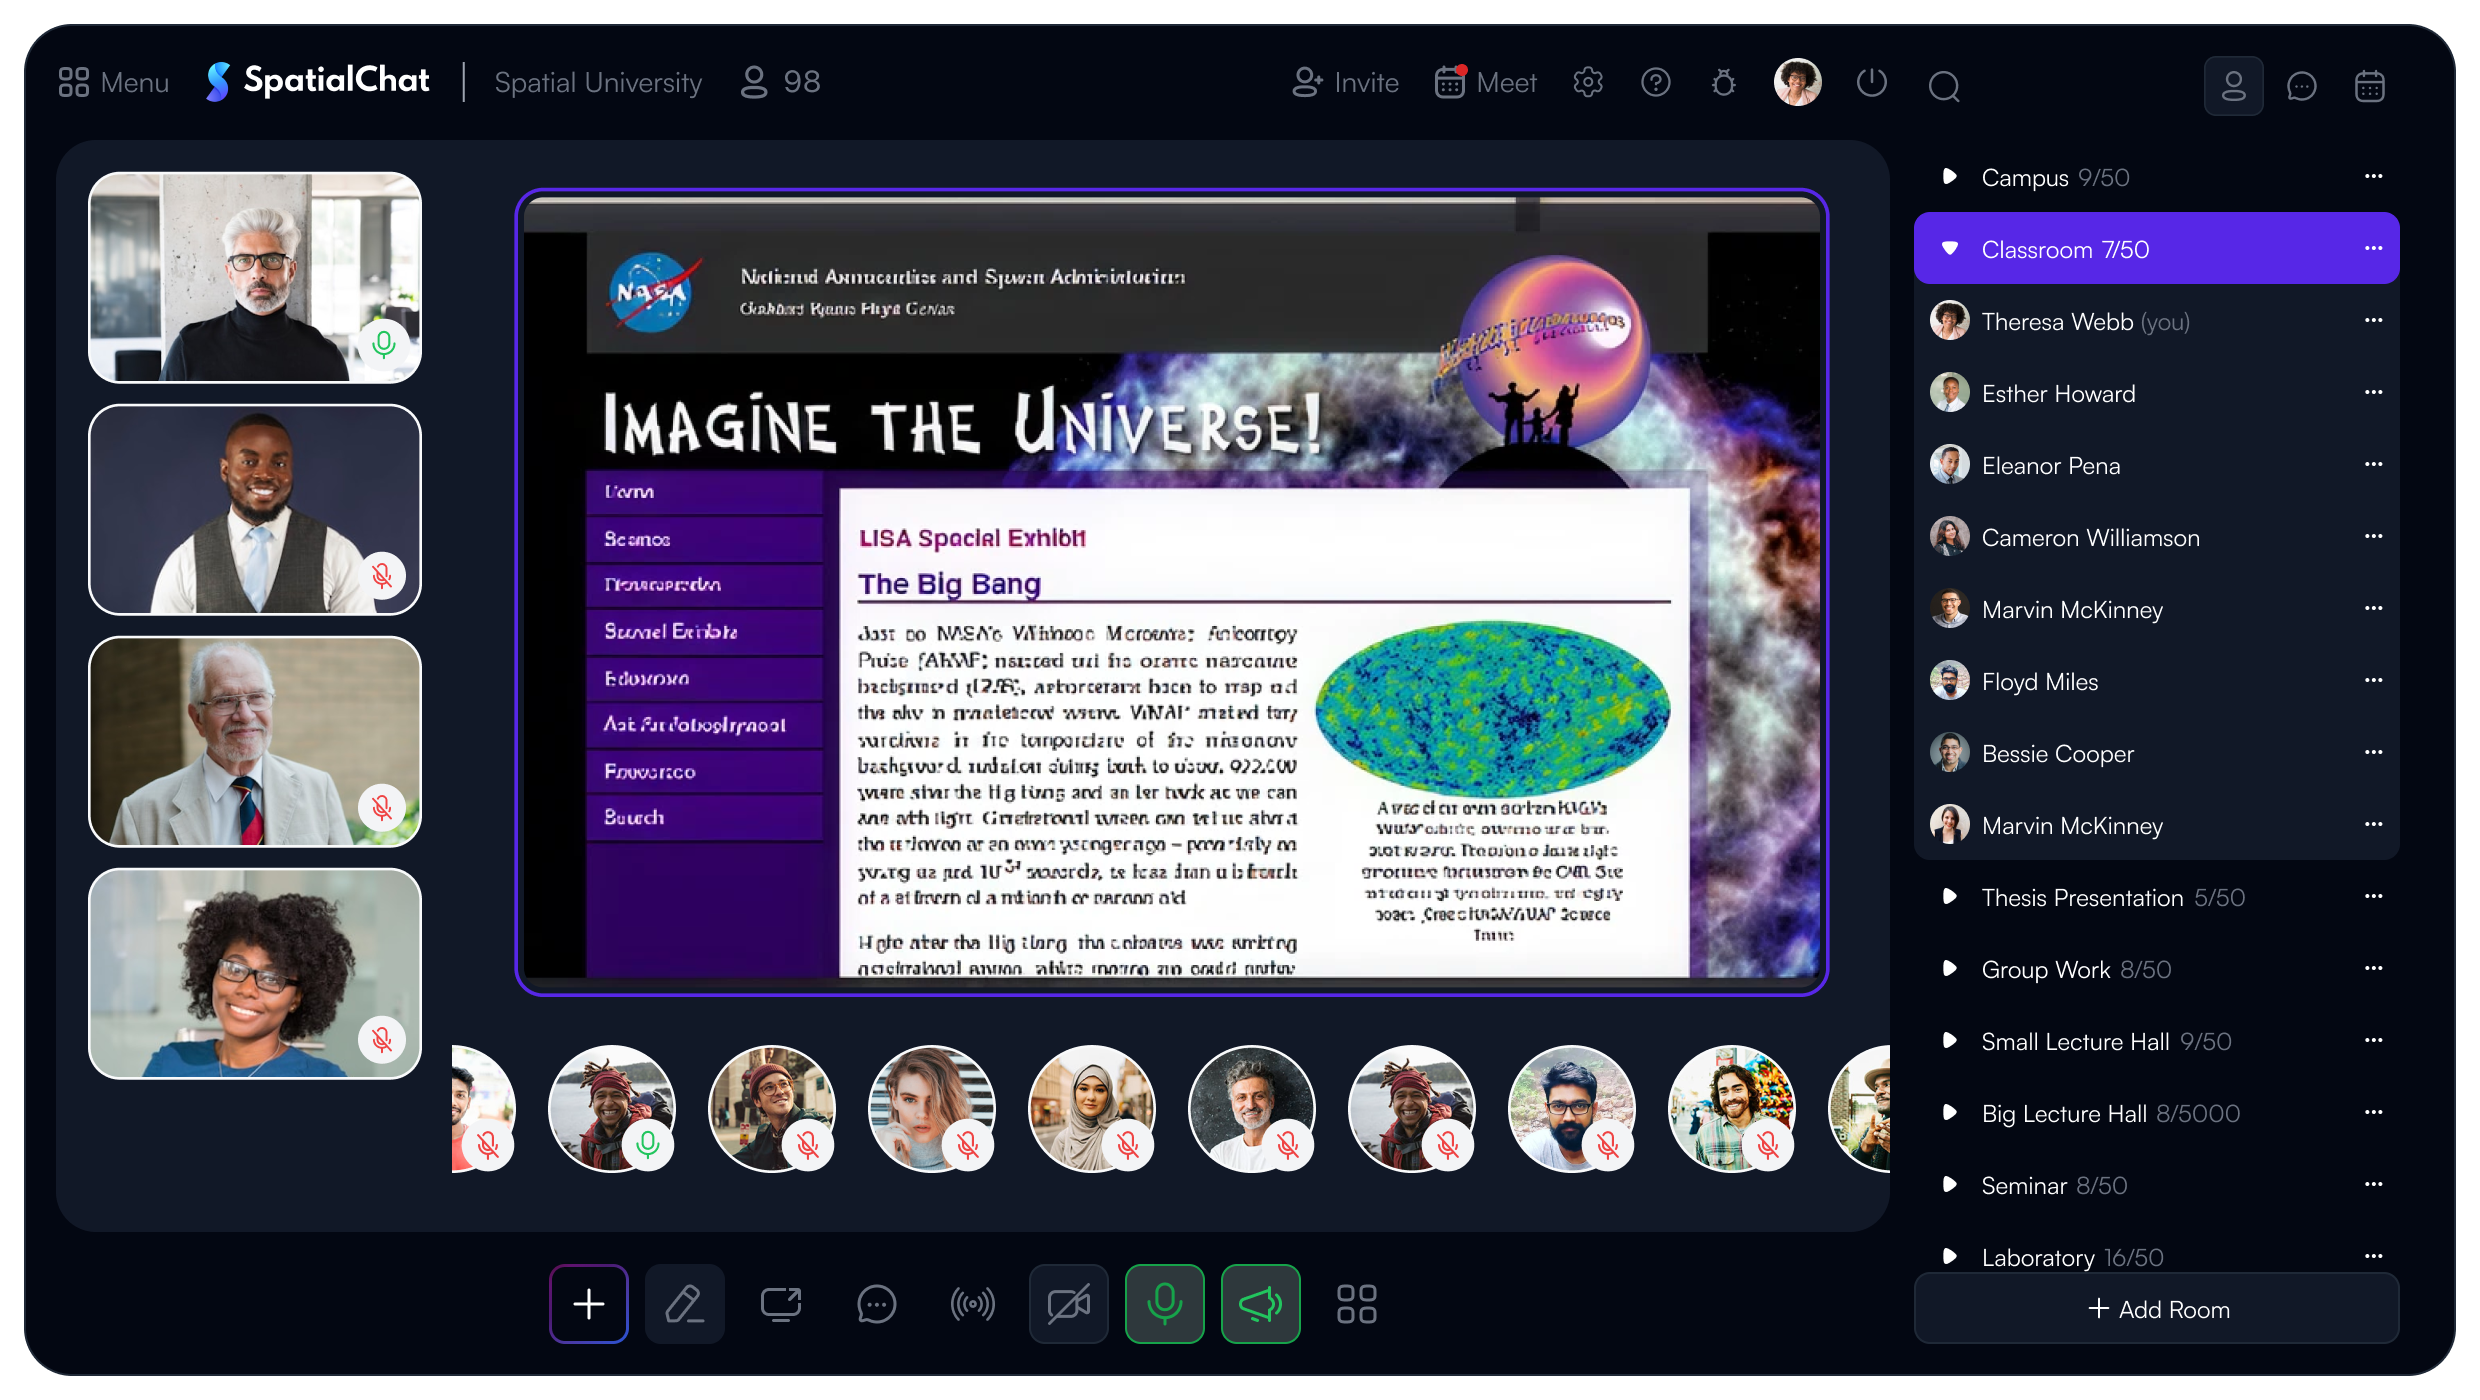
Task: Expand the Big Lecture Hall room
Action: click(1949, 1113)
